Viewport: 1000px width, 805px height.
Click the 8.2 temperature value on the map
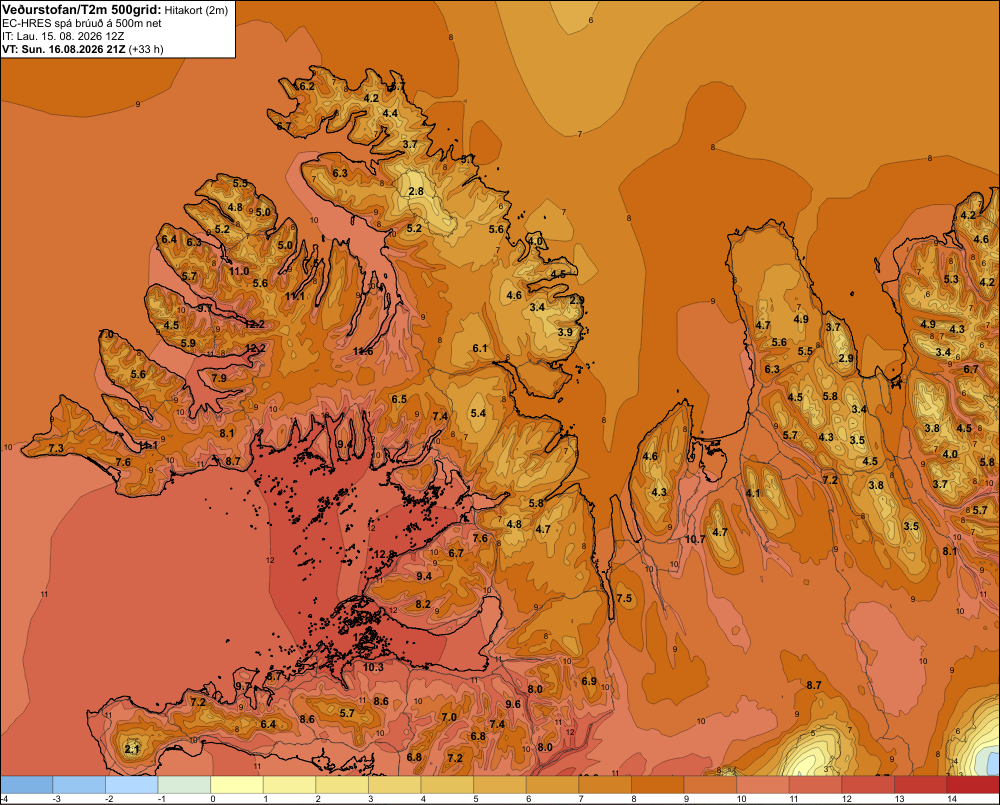click(423, 604)
